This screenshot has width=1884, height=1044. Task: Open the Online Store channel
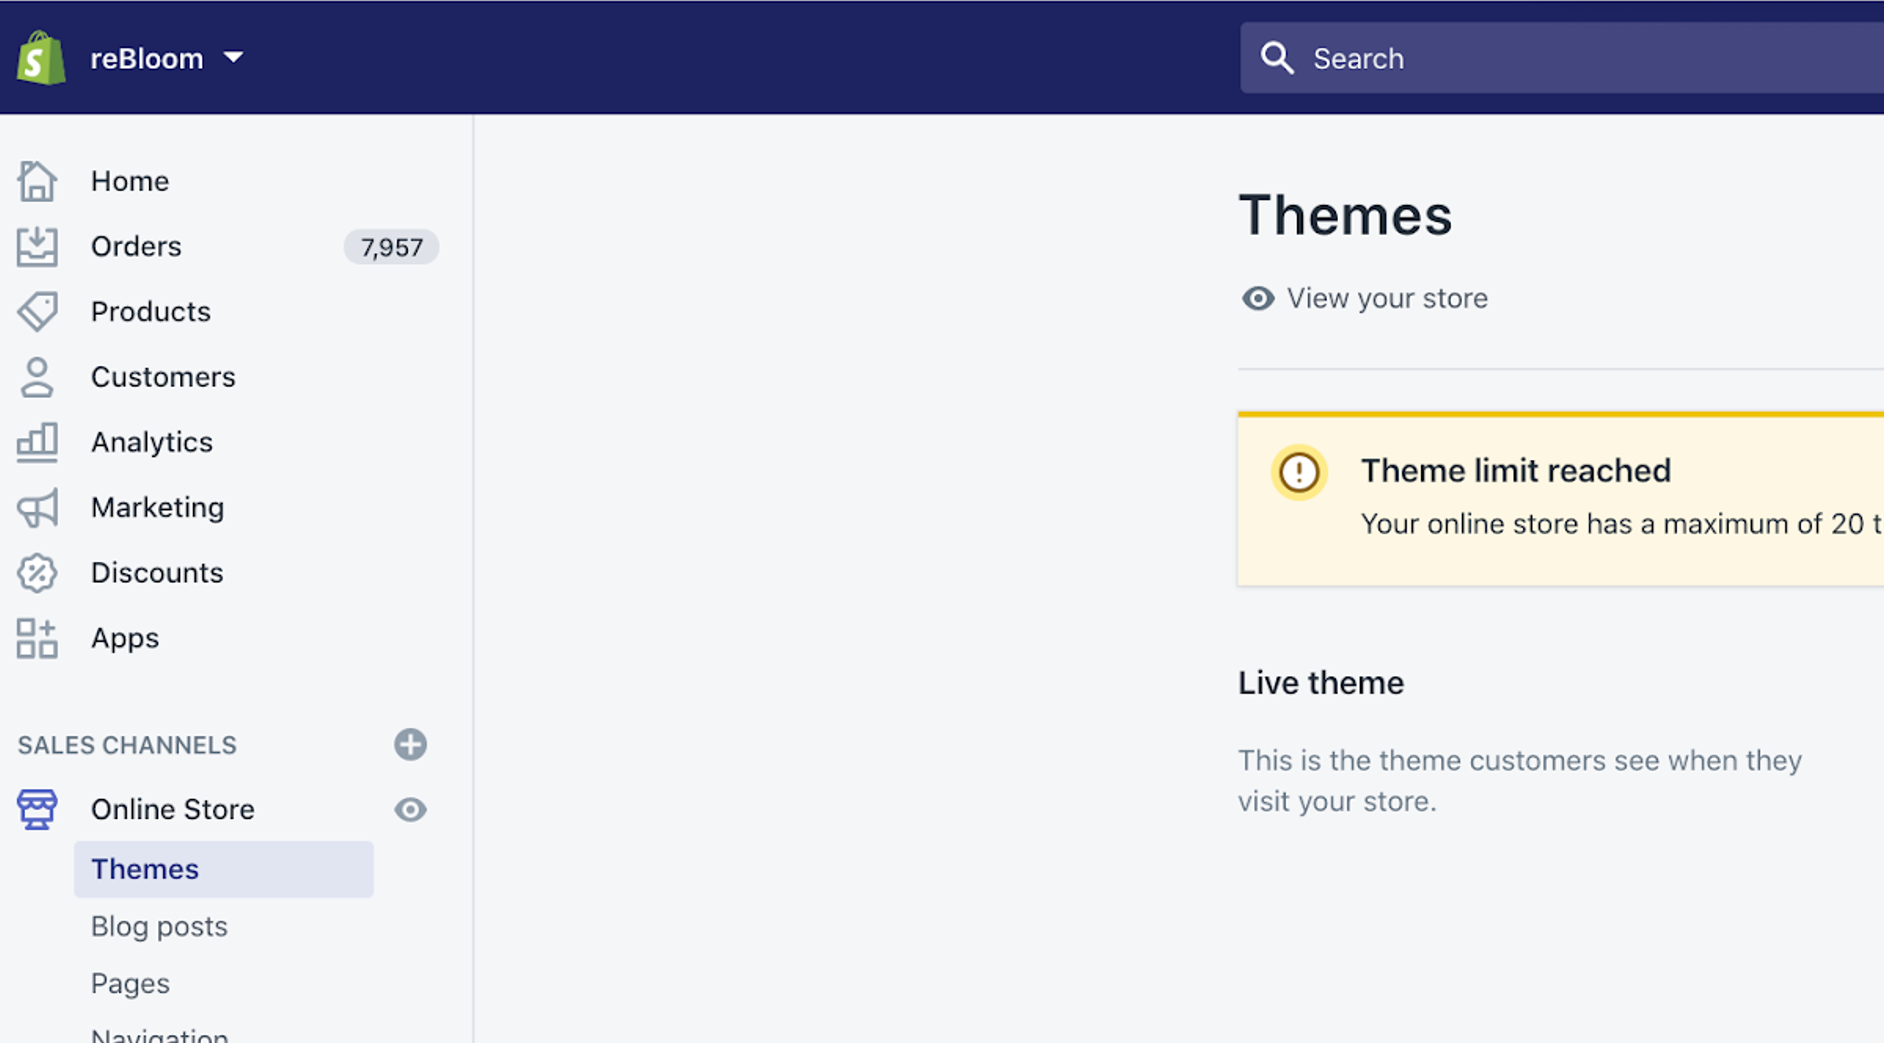(x=173, y=809)
